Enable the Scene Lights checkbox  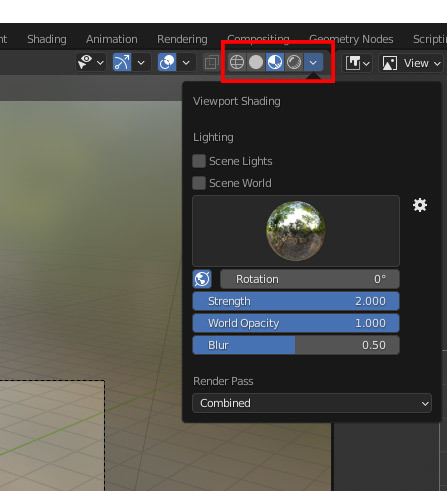[x=199, y=161]
